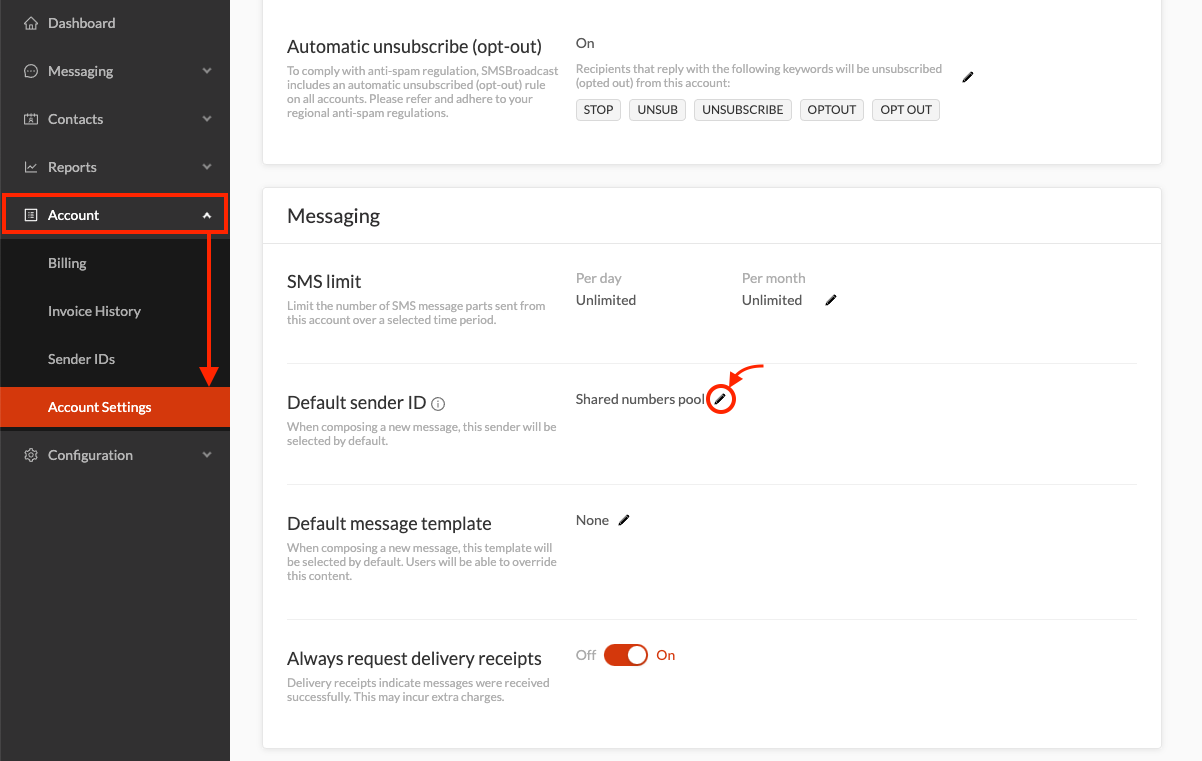Expand the Messaging sidebar section
Viewport: 1202px width, 761px height.
(208, 70)
